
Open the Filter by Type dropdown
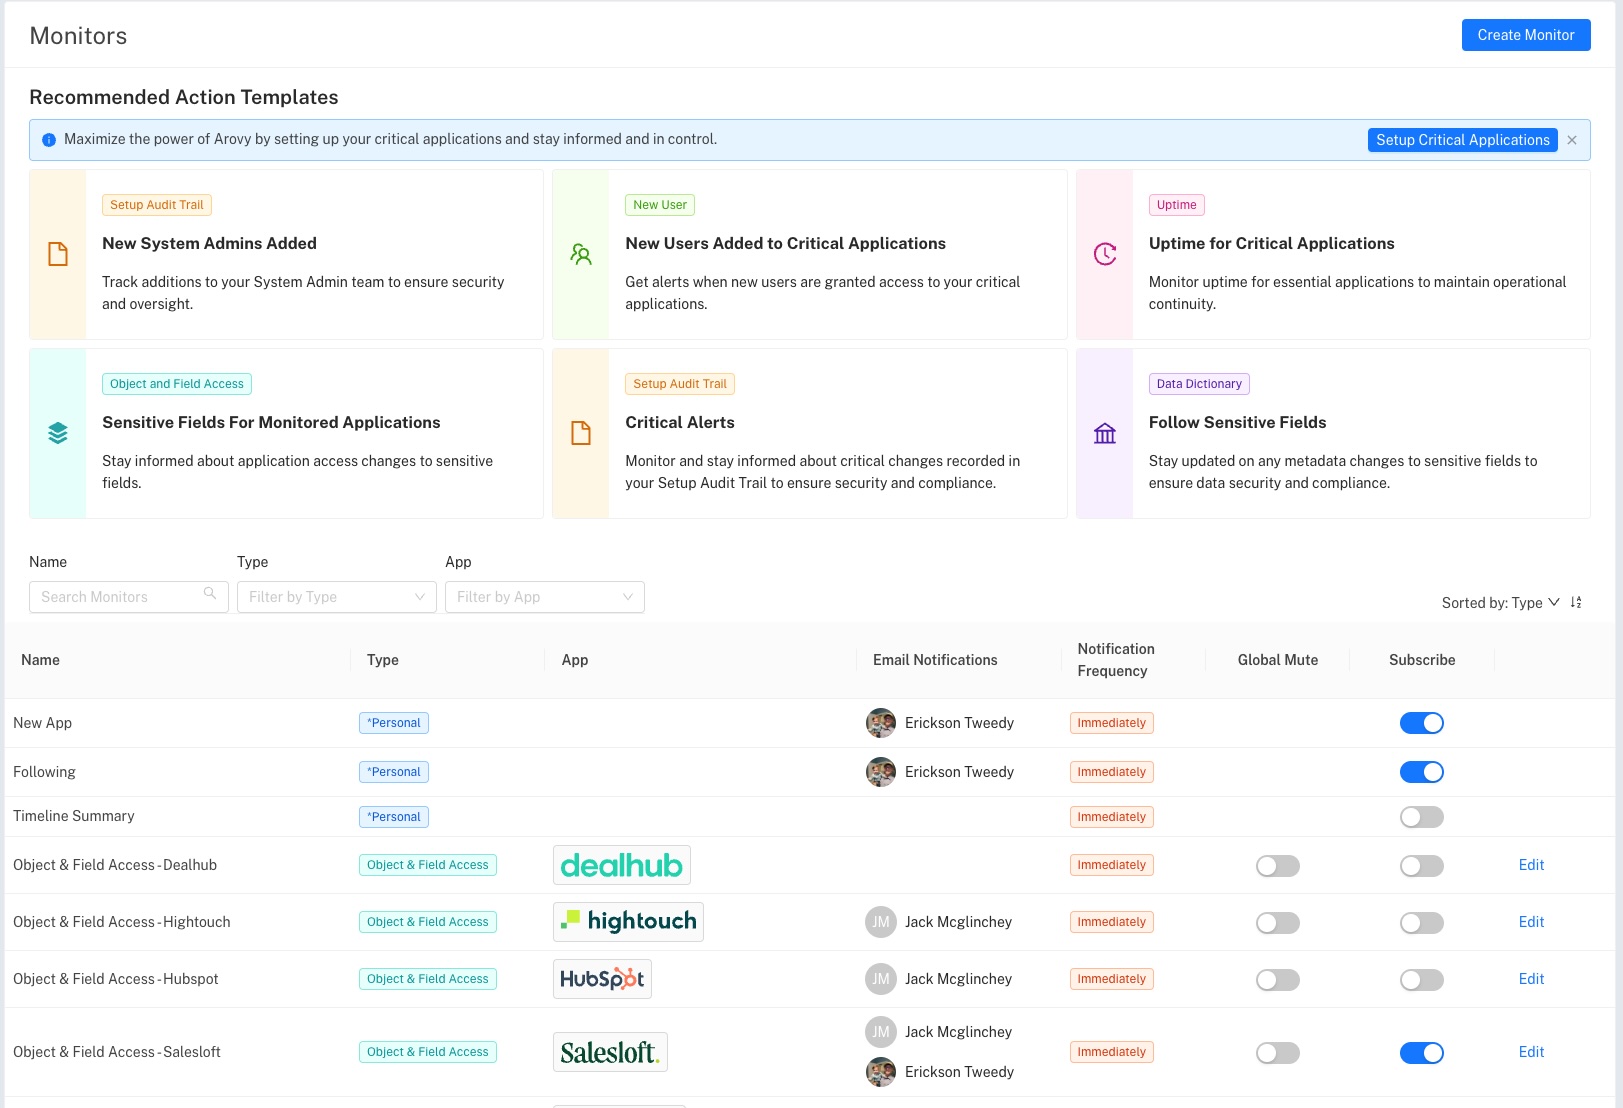tap(337, 597)
